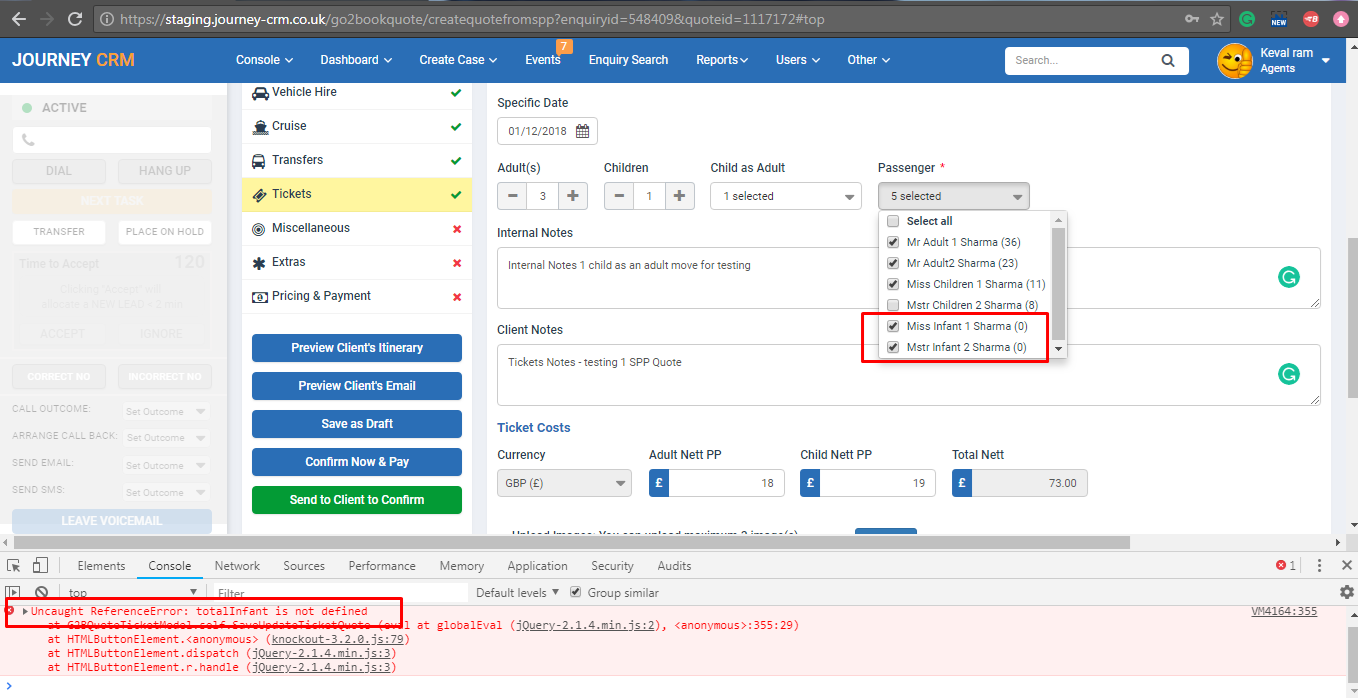The width and height of the screenshot is (1358, 698).
Task: Switch to the Network DevTools tab
Action: (237, 566)
